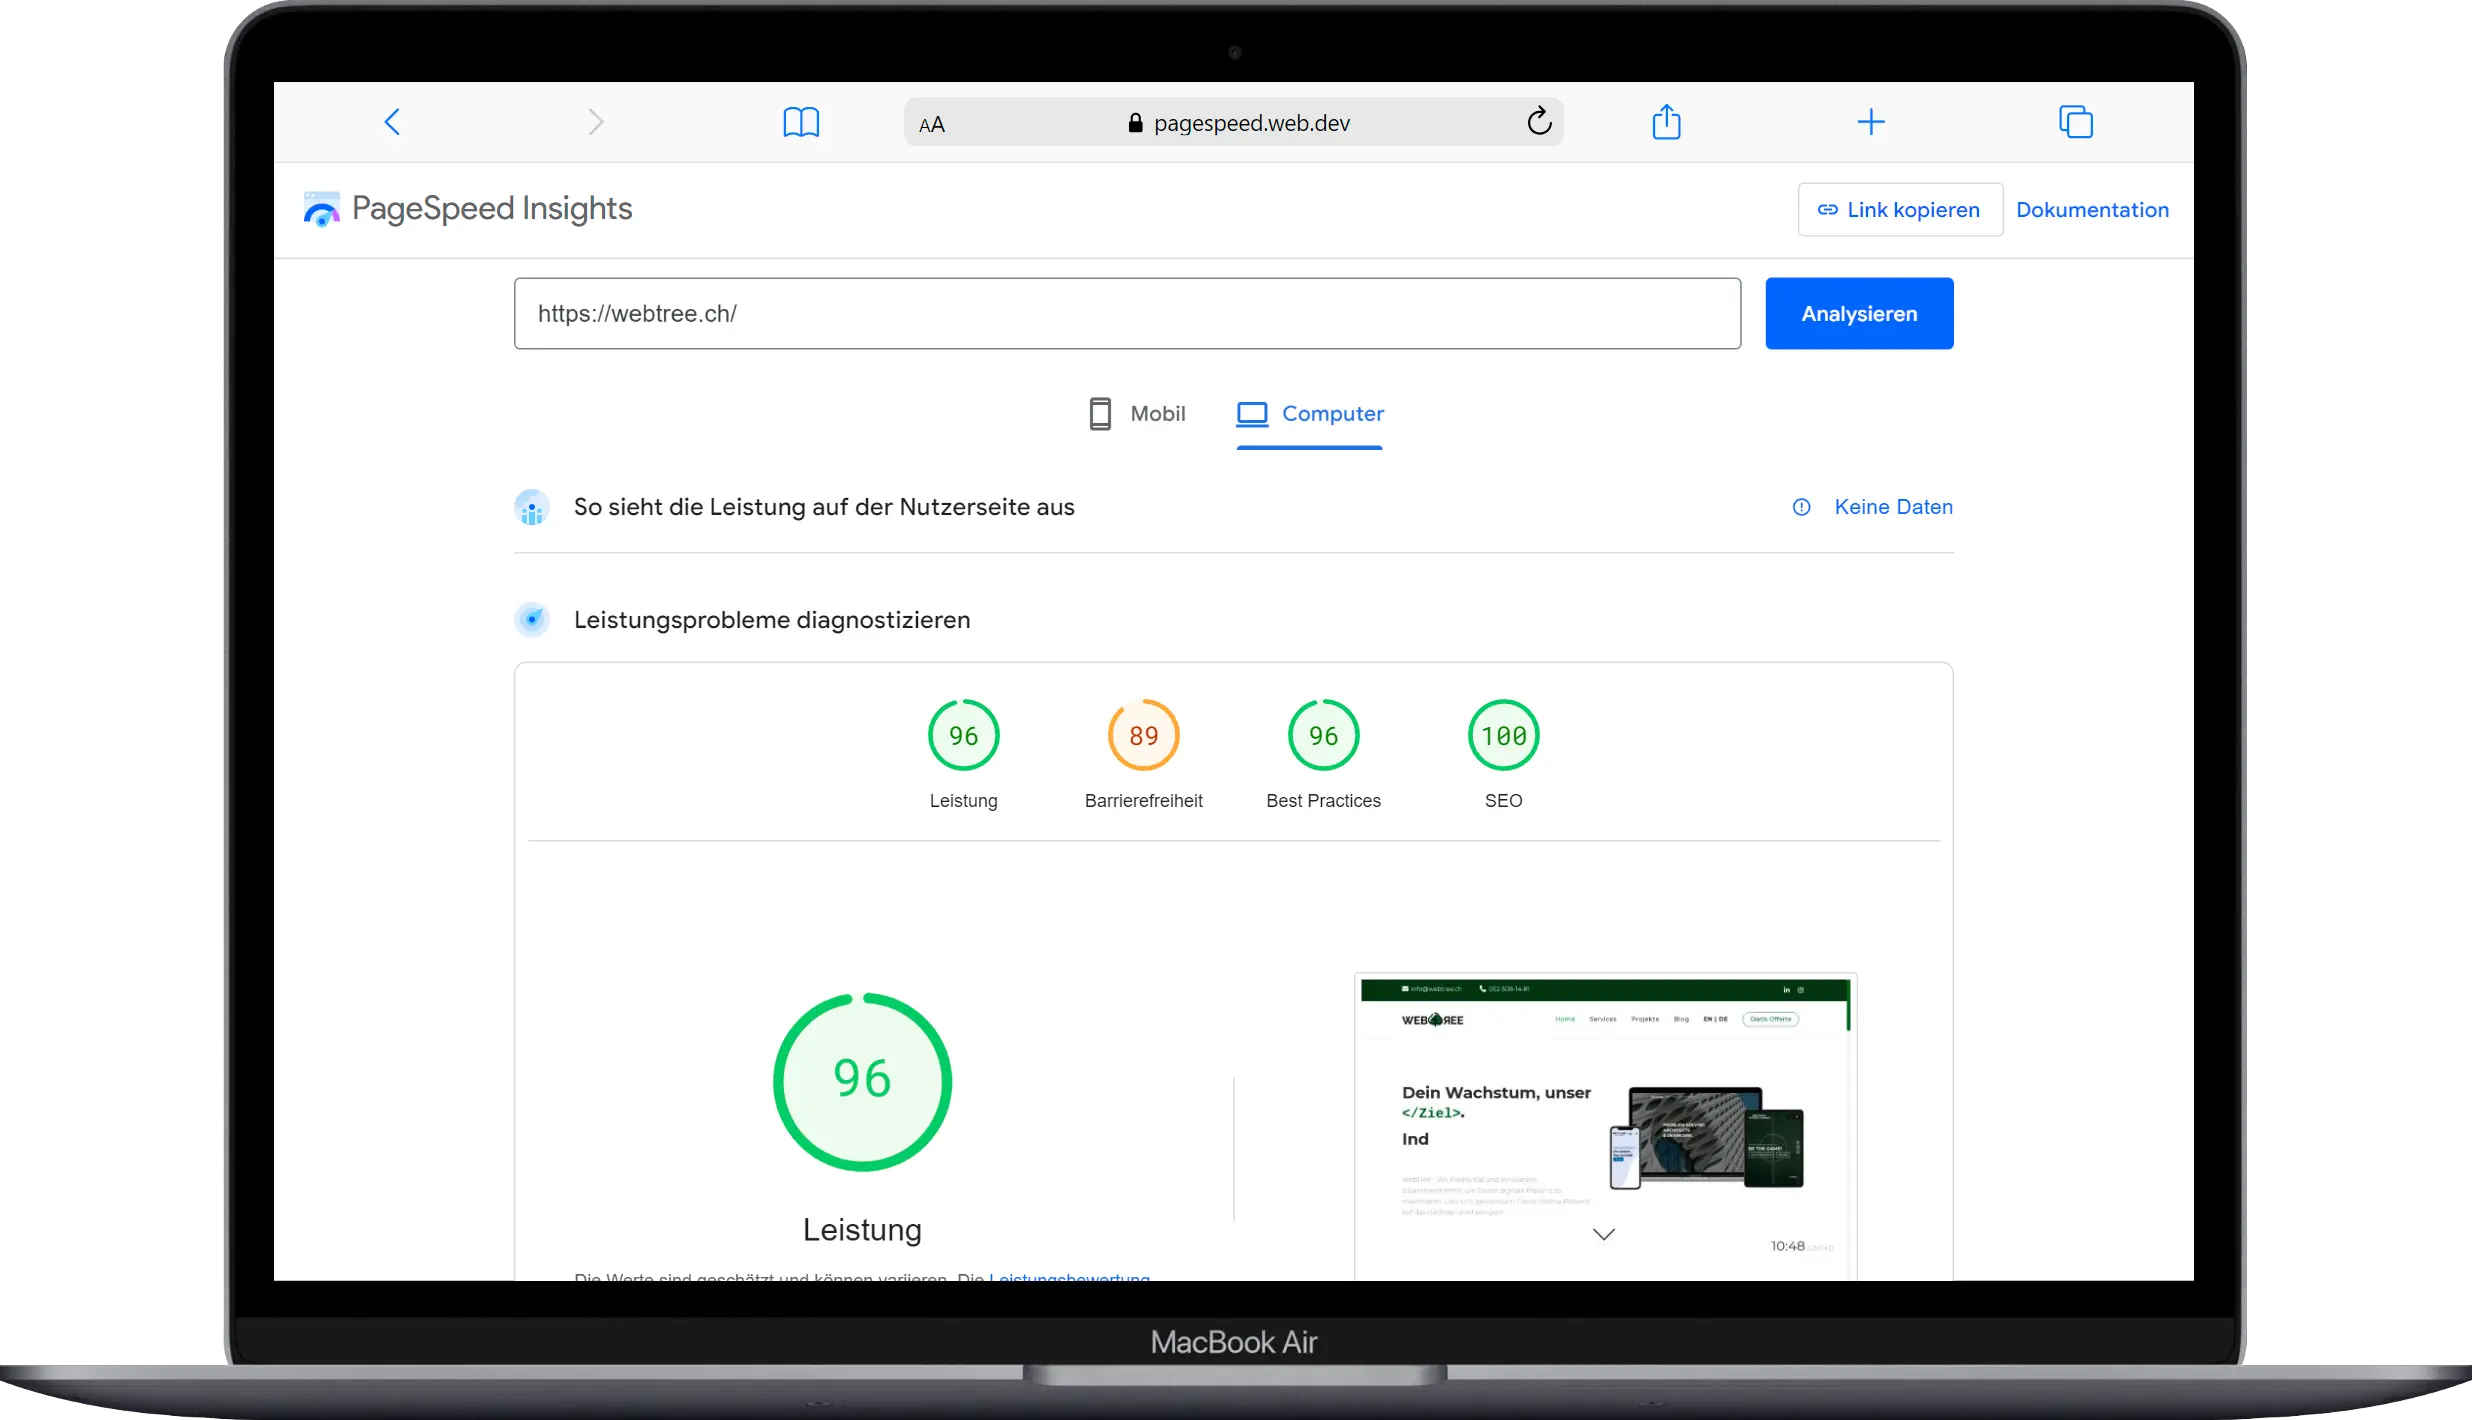2472x1420 pixels.
Task: Open the Leistungsbewertung link
Action: pyautogui.click(x=1068, y=1278)
